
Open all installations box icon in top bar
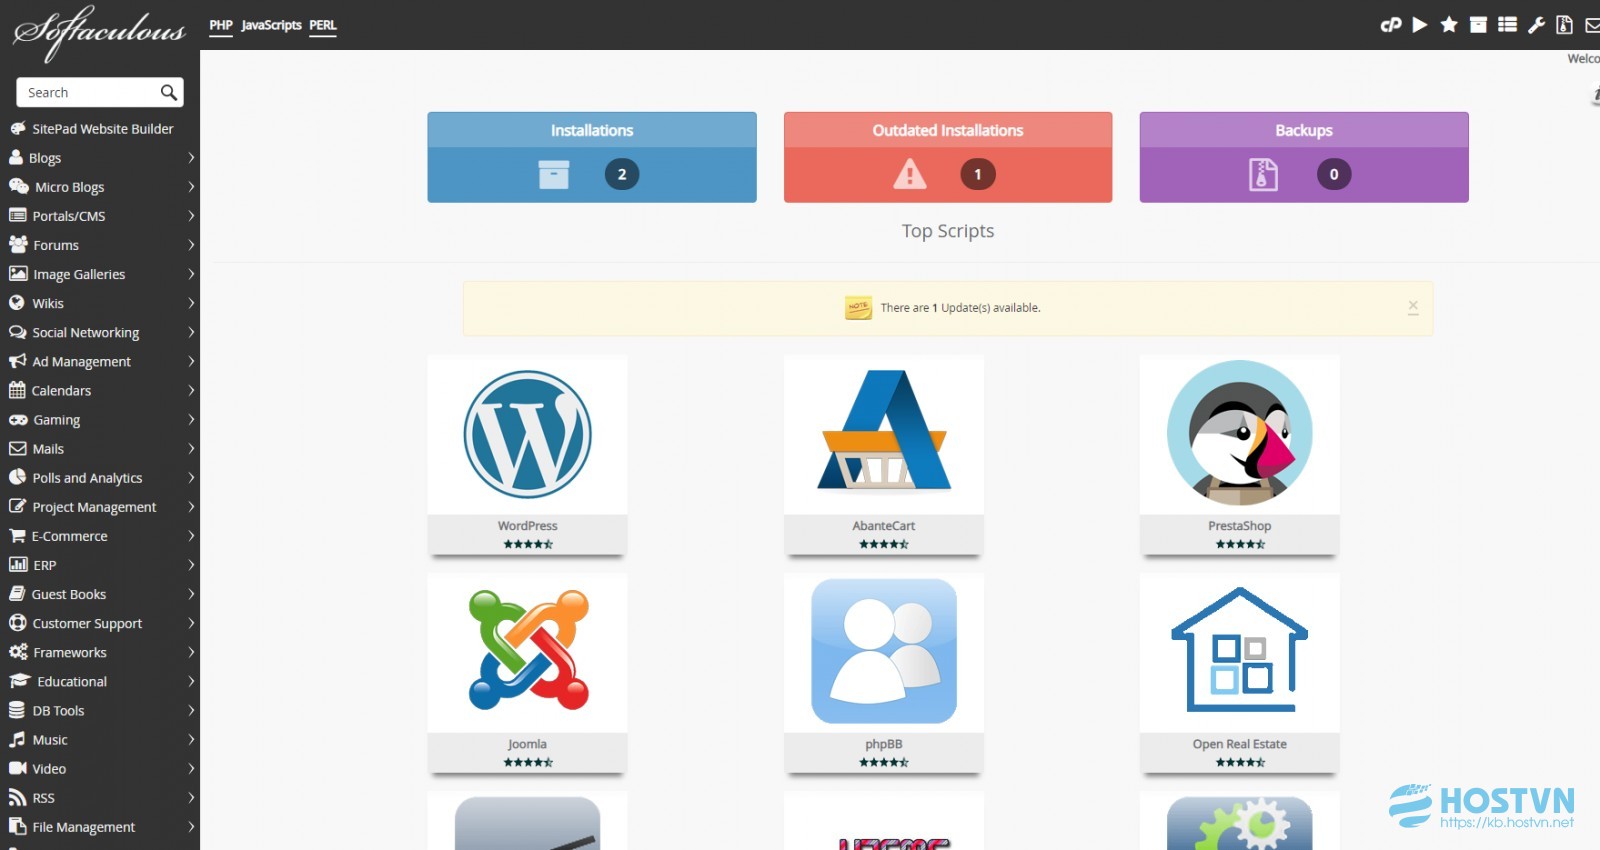[1478, 25]
